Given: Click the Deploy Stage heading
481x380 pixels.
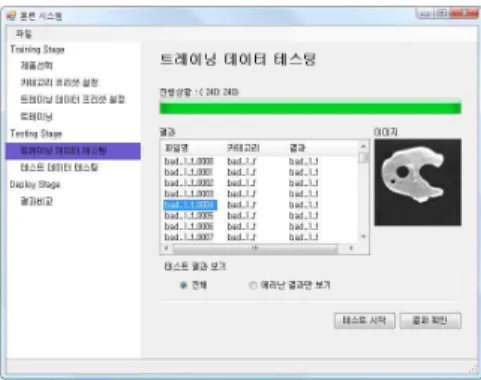Looking at the screenshot, I should [x=35, y=184].
